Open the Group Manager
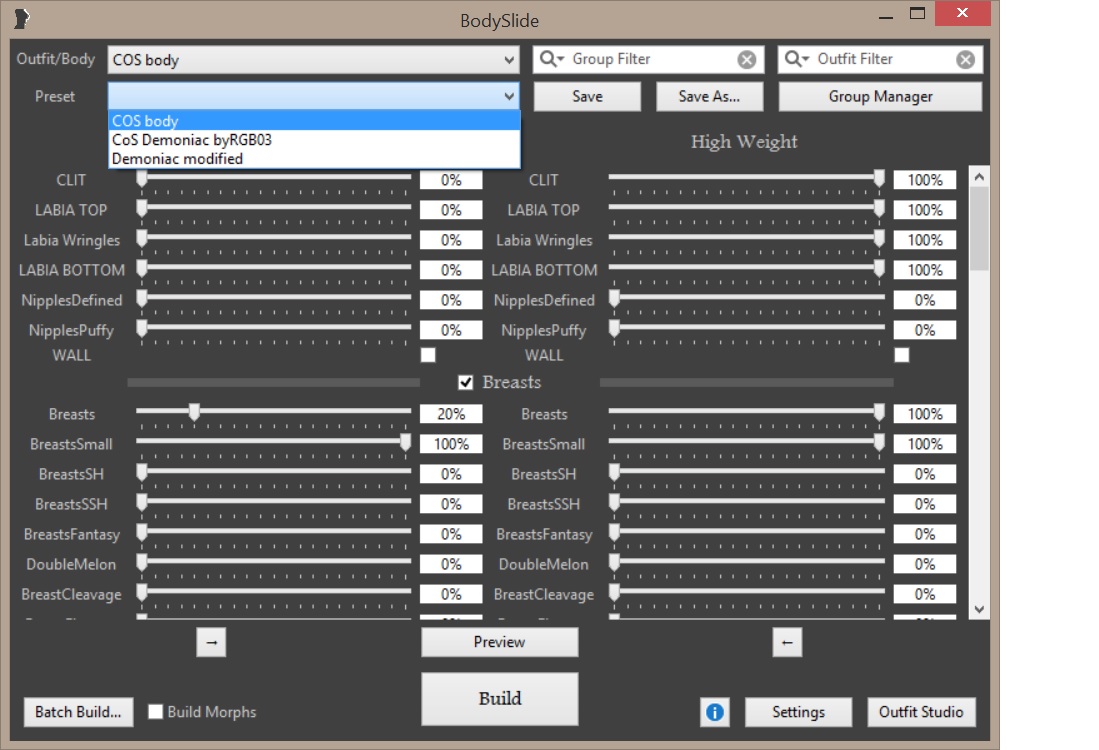 click(880, 97)
